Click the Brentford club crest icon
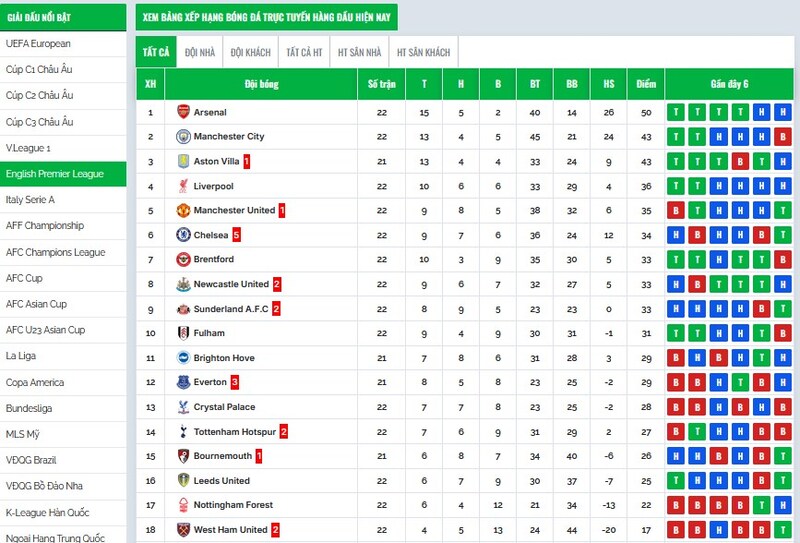Viewport: 800px width, 543px height. pyautogui.click(x=183, y=259)
